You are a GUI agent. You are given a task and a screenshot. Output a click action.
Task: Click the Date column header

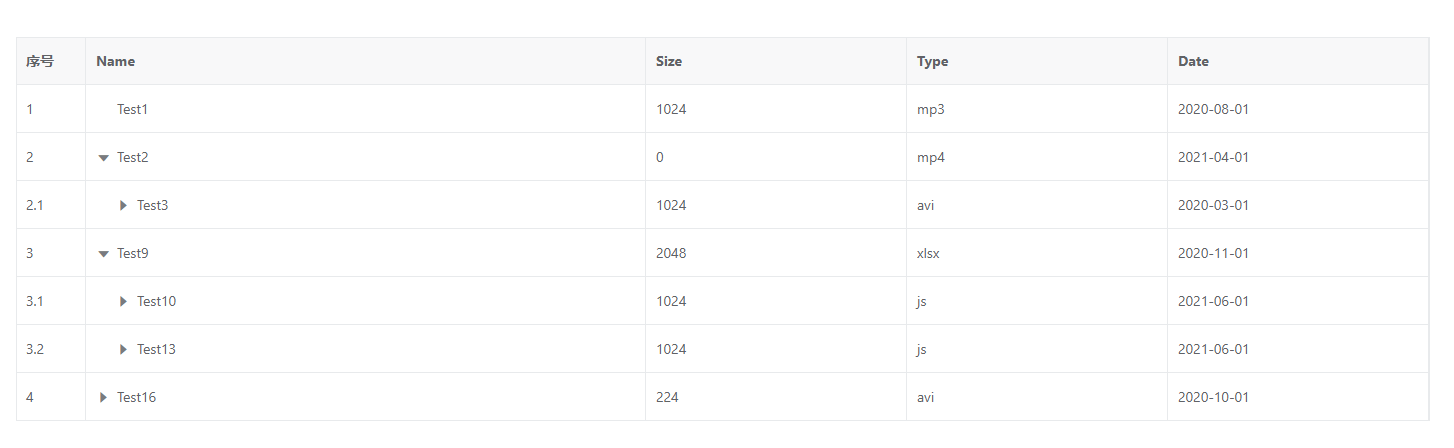click(1193, 61)
